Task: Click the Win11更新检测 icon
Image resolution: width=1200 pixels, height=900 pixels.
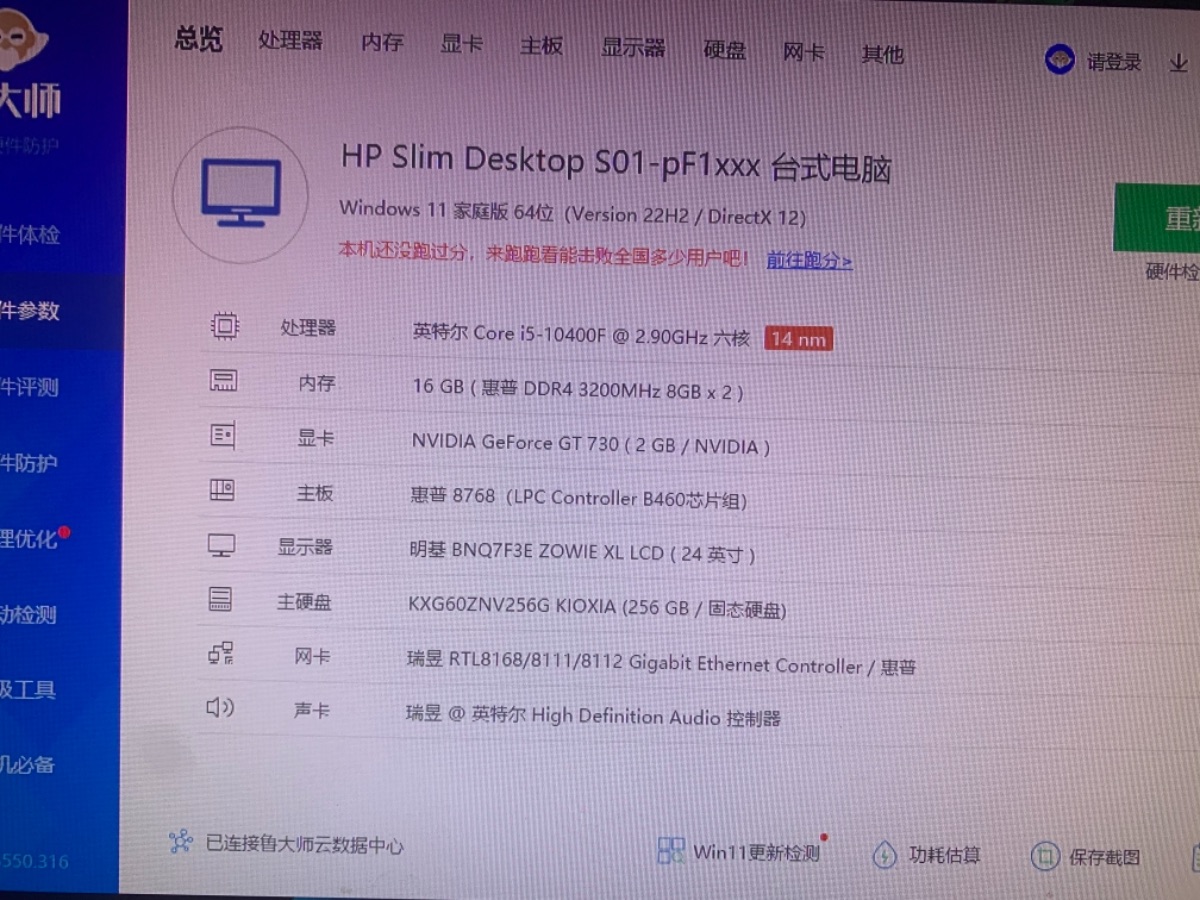Action: [x=671, y=851]
